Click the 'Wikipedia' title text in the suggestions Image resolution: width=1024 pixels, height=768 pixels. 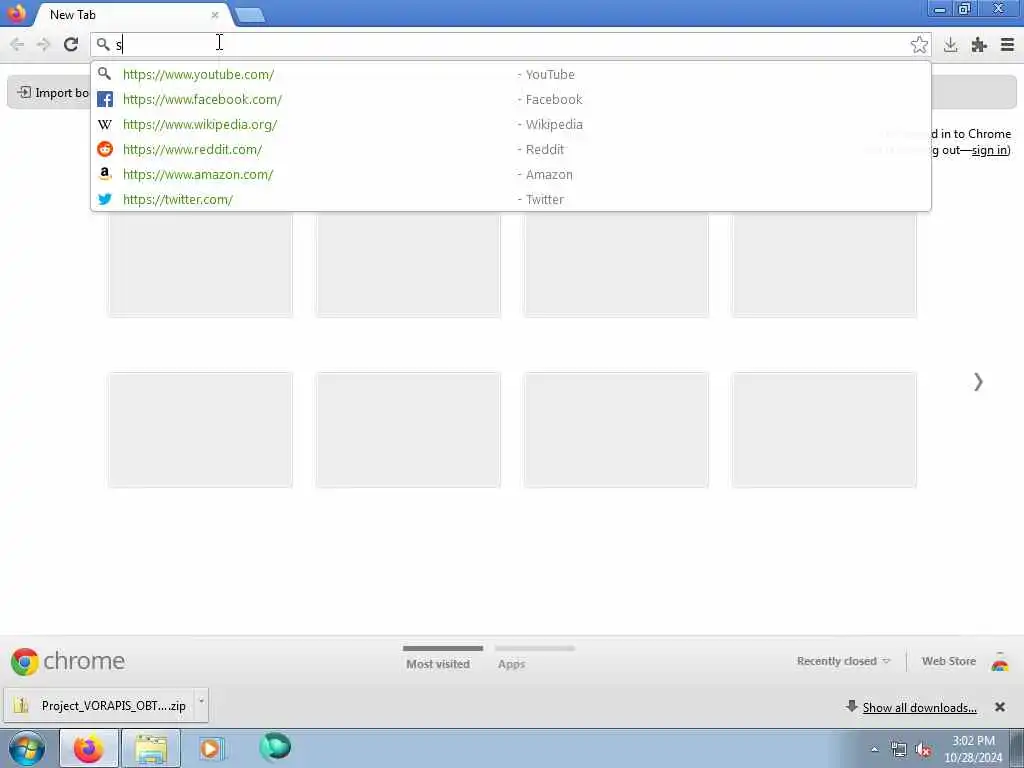click(x=554, y=124)
